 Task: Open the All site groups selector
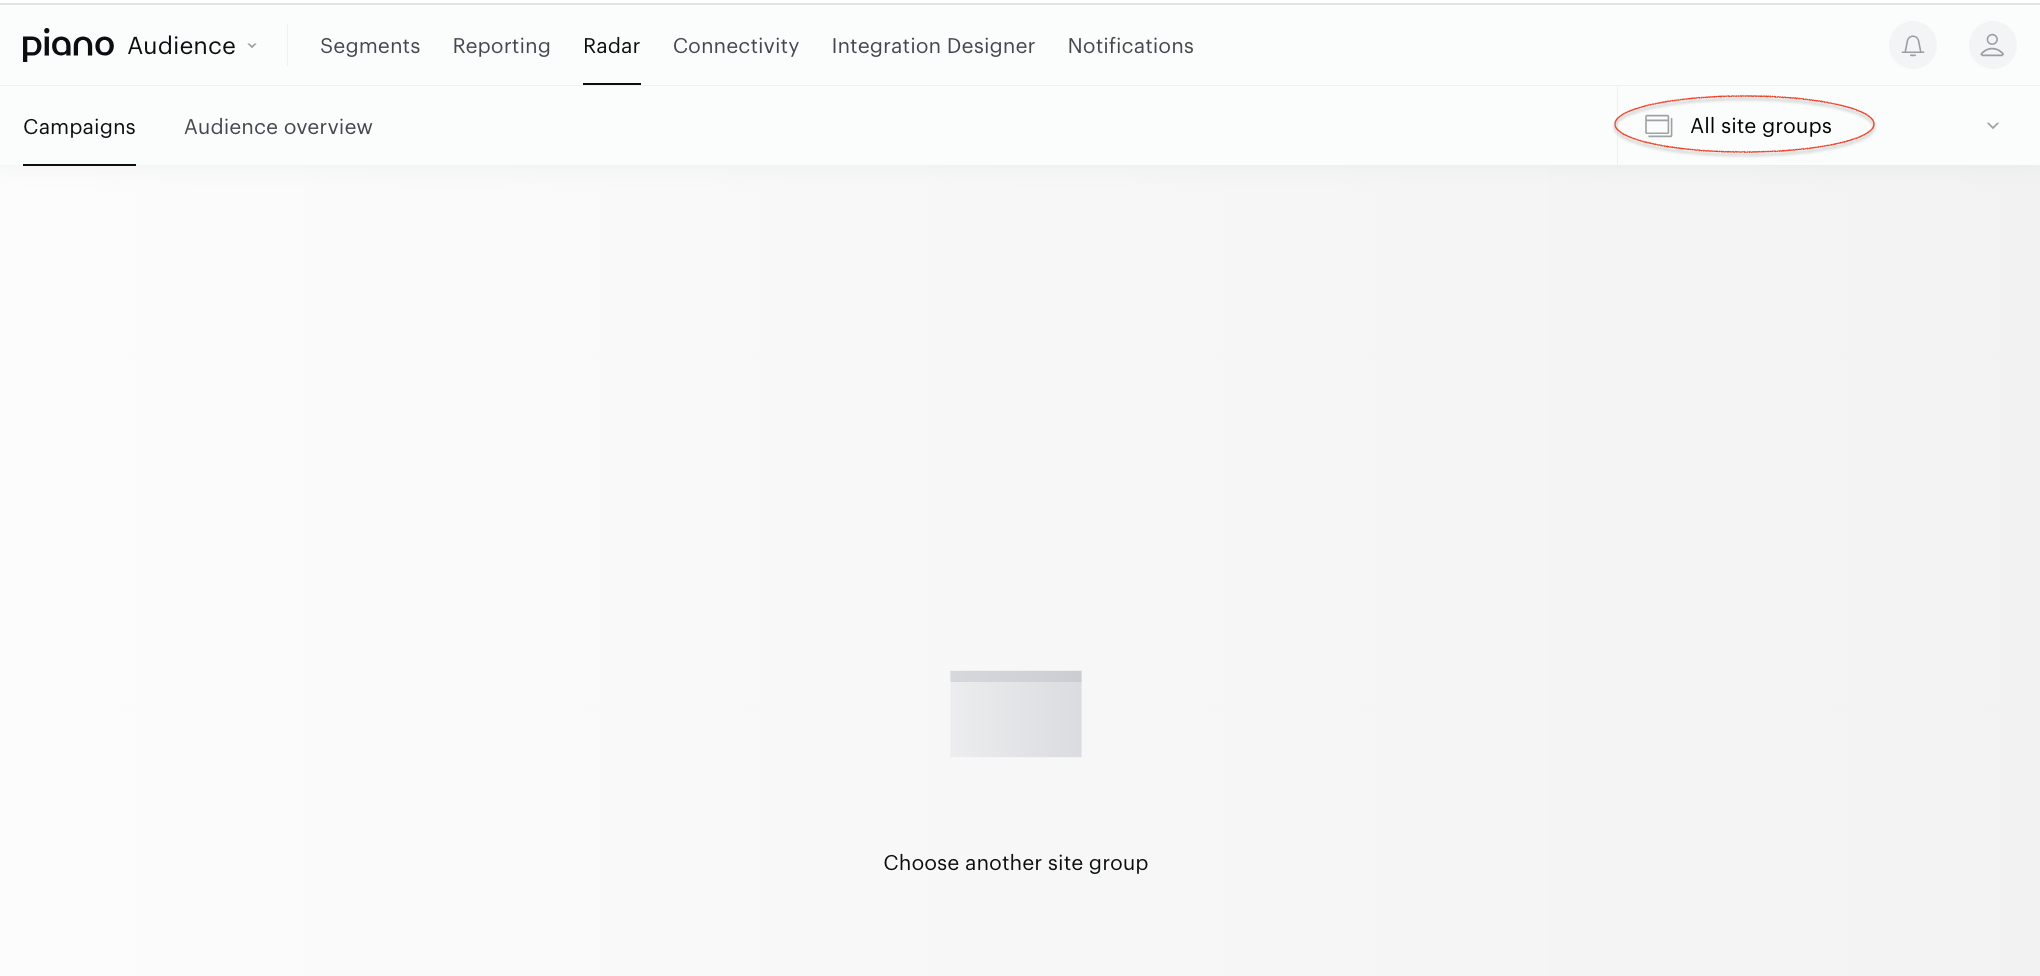click(1828, 126)
